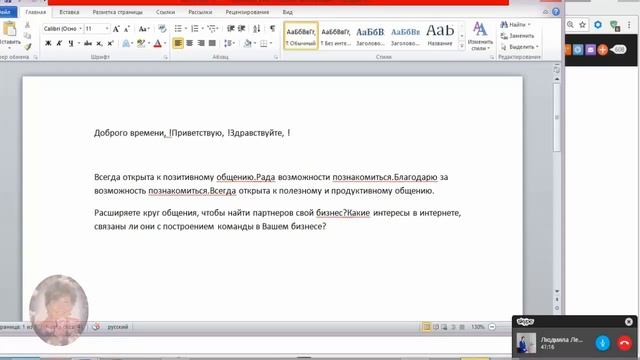Click the русский language indicator in status bar
The image size is (640, 360).
tap(118, 327)
